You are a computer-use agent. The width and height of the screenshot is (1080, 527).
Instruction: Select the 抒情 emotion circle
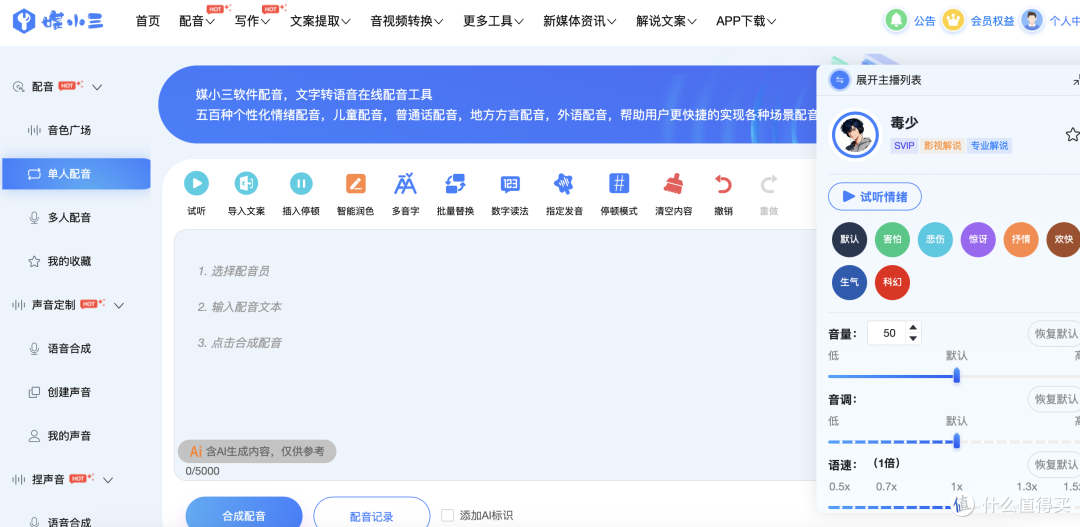point(1021,239)
